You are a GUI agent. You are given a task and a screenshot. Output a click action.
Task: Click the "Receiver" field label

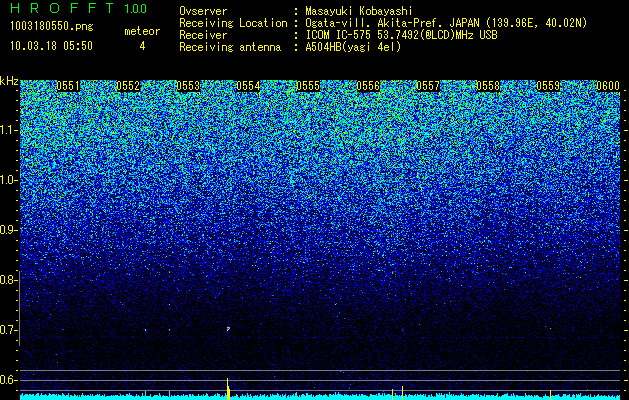pos(203,35)
